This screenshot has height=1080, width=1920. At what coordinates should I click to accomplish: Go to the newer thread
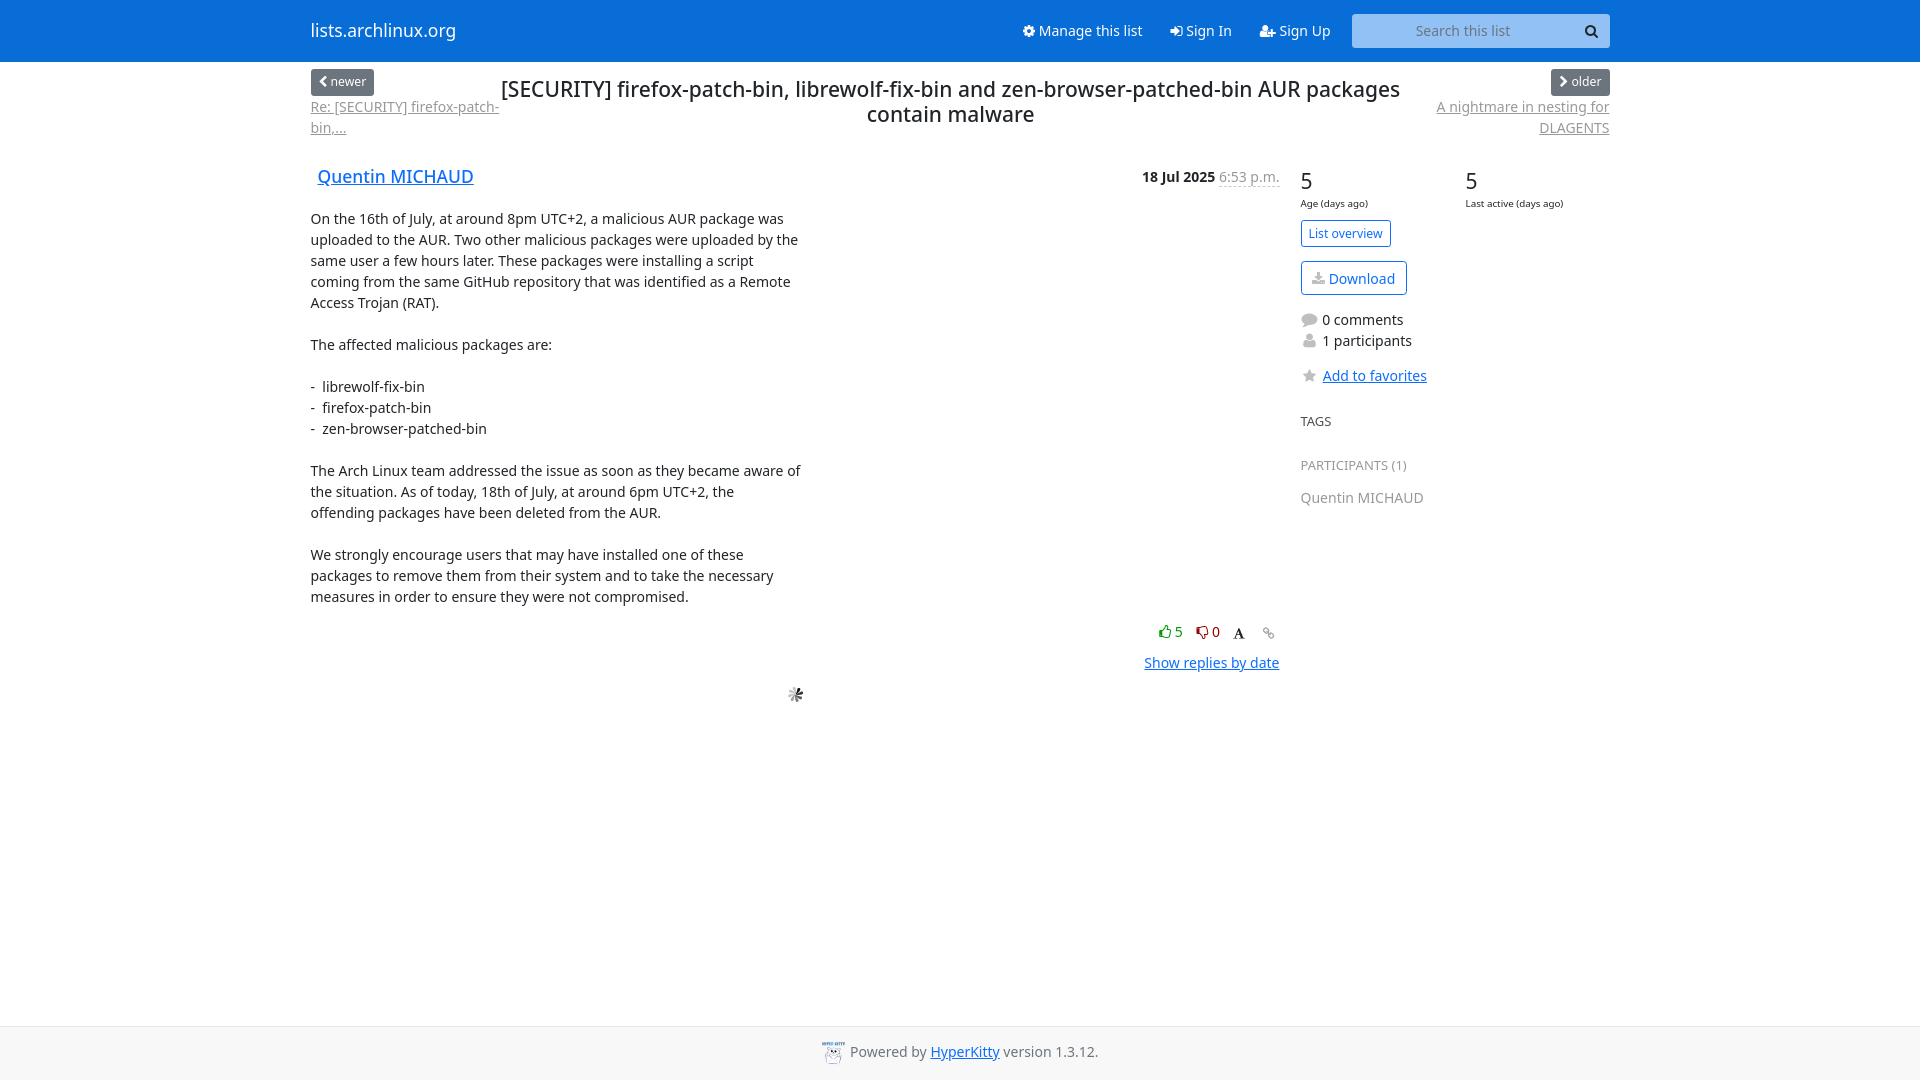coord(342,82)
